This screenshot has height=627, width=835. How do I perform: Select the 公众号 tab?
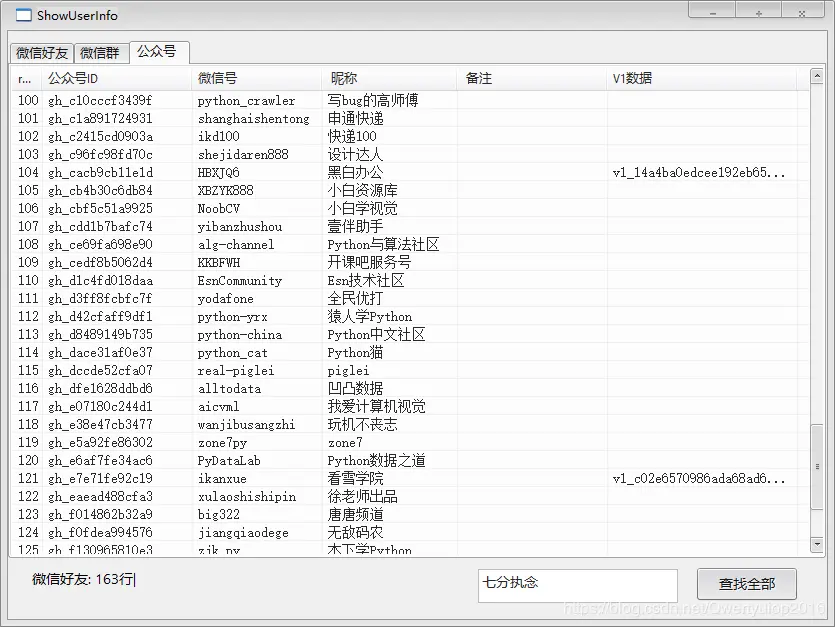pyautogui.click(x=158, y=51)
